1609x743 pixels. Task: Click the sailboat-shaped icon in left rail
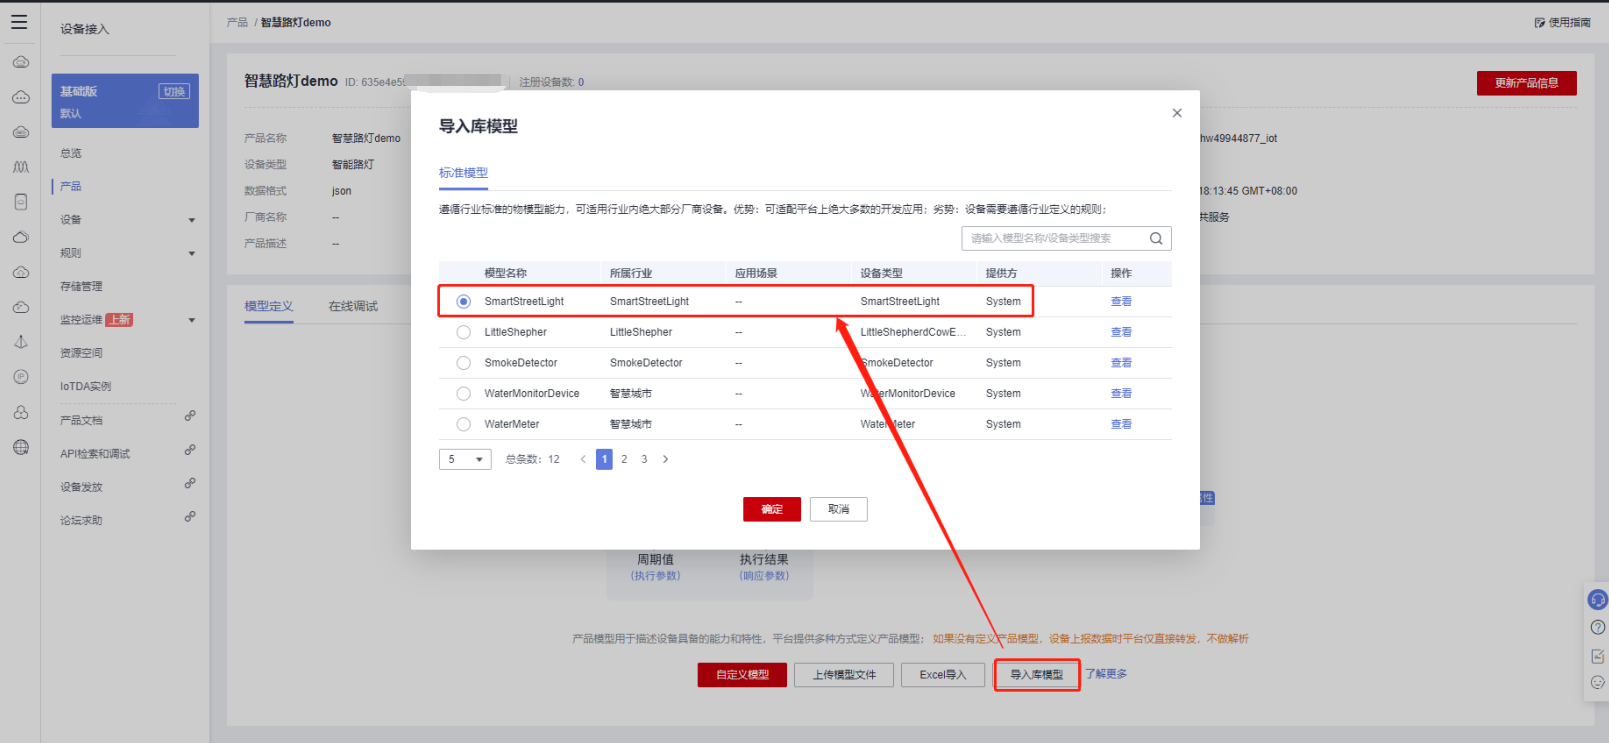click(x=20, y=342)
